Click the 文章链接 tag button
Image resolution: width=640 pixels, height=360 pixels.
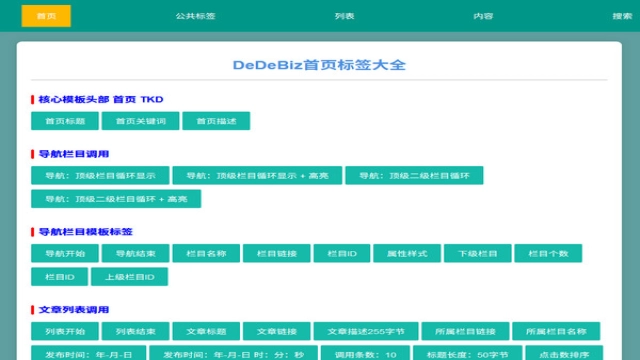click(x=277, y=331)
